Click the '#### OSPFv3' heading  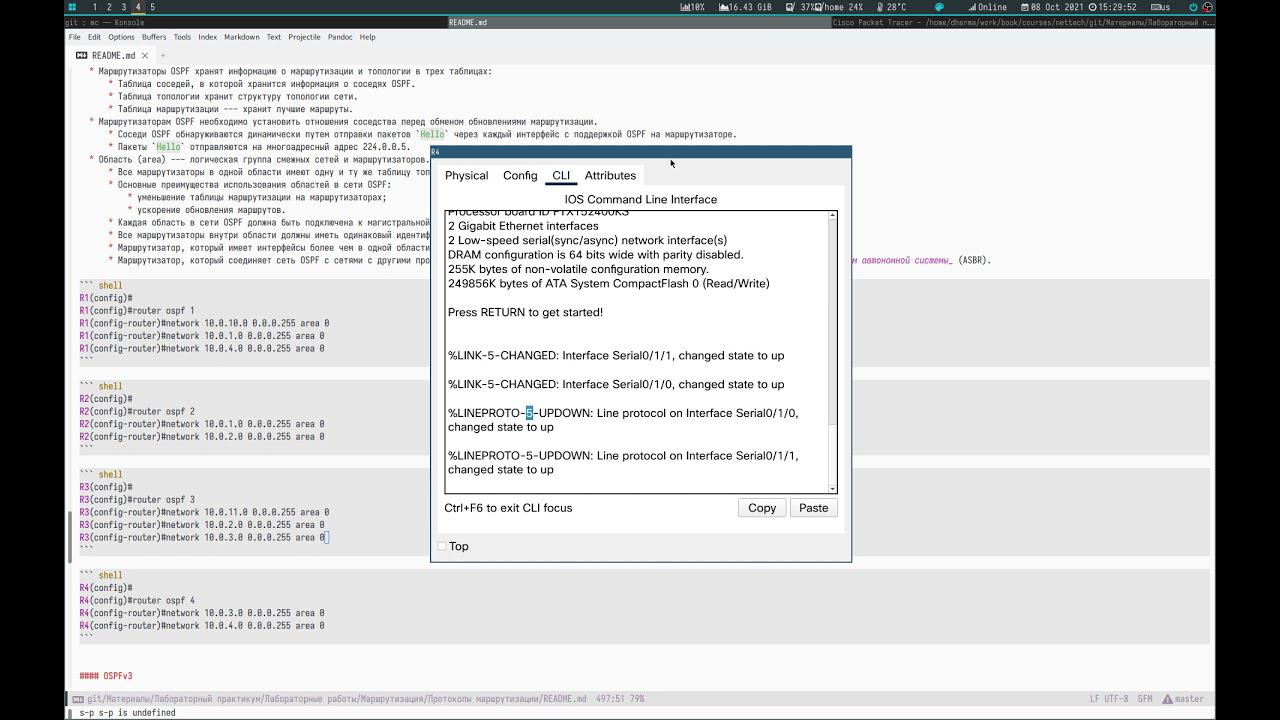click(106, 676)
